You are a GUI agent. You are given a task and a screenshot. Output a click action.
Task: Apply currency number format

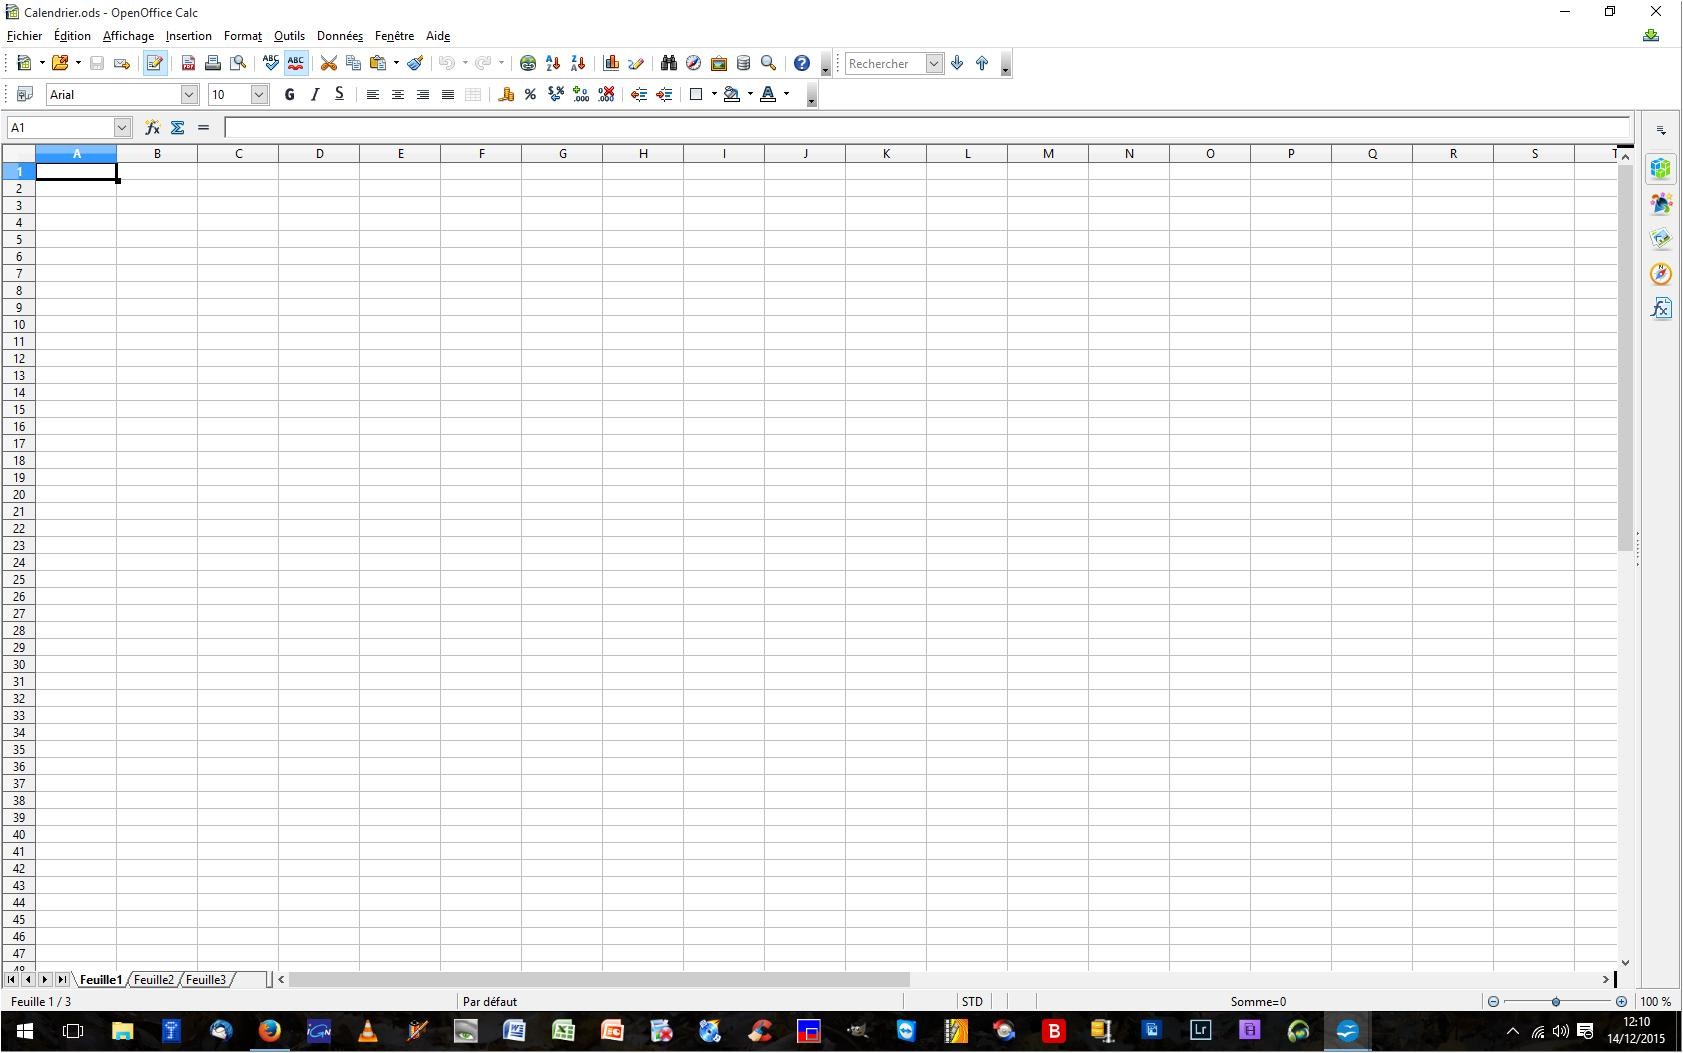pos(506,94)
